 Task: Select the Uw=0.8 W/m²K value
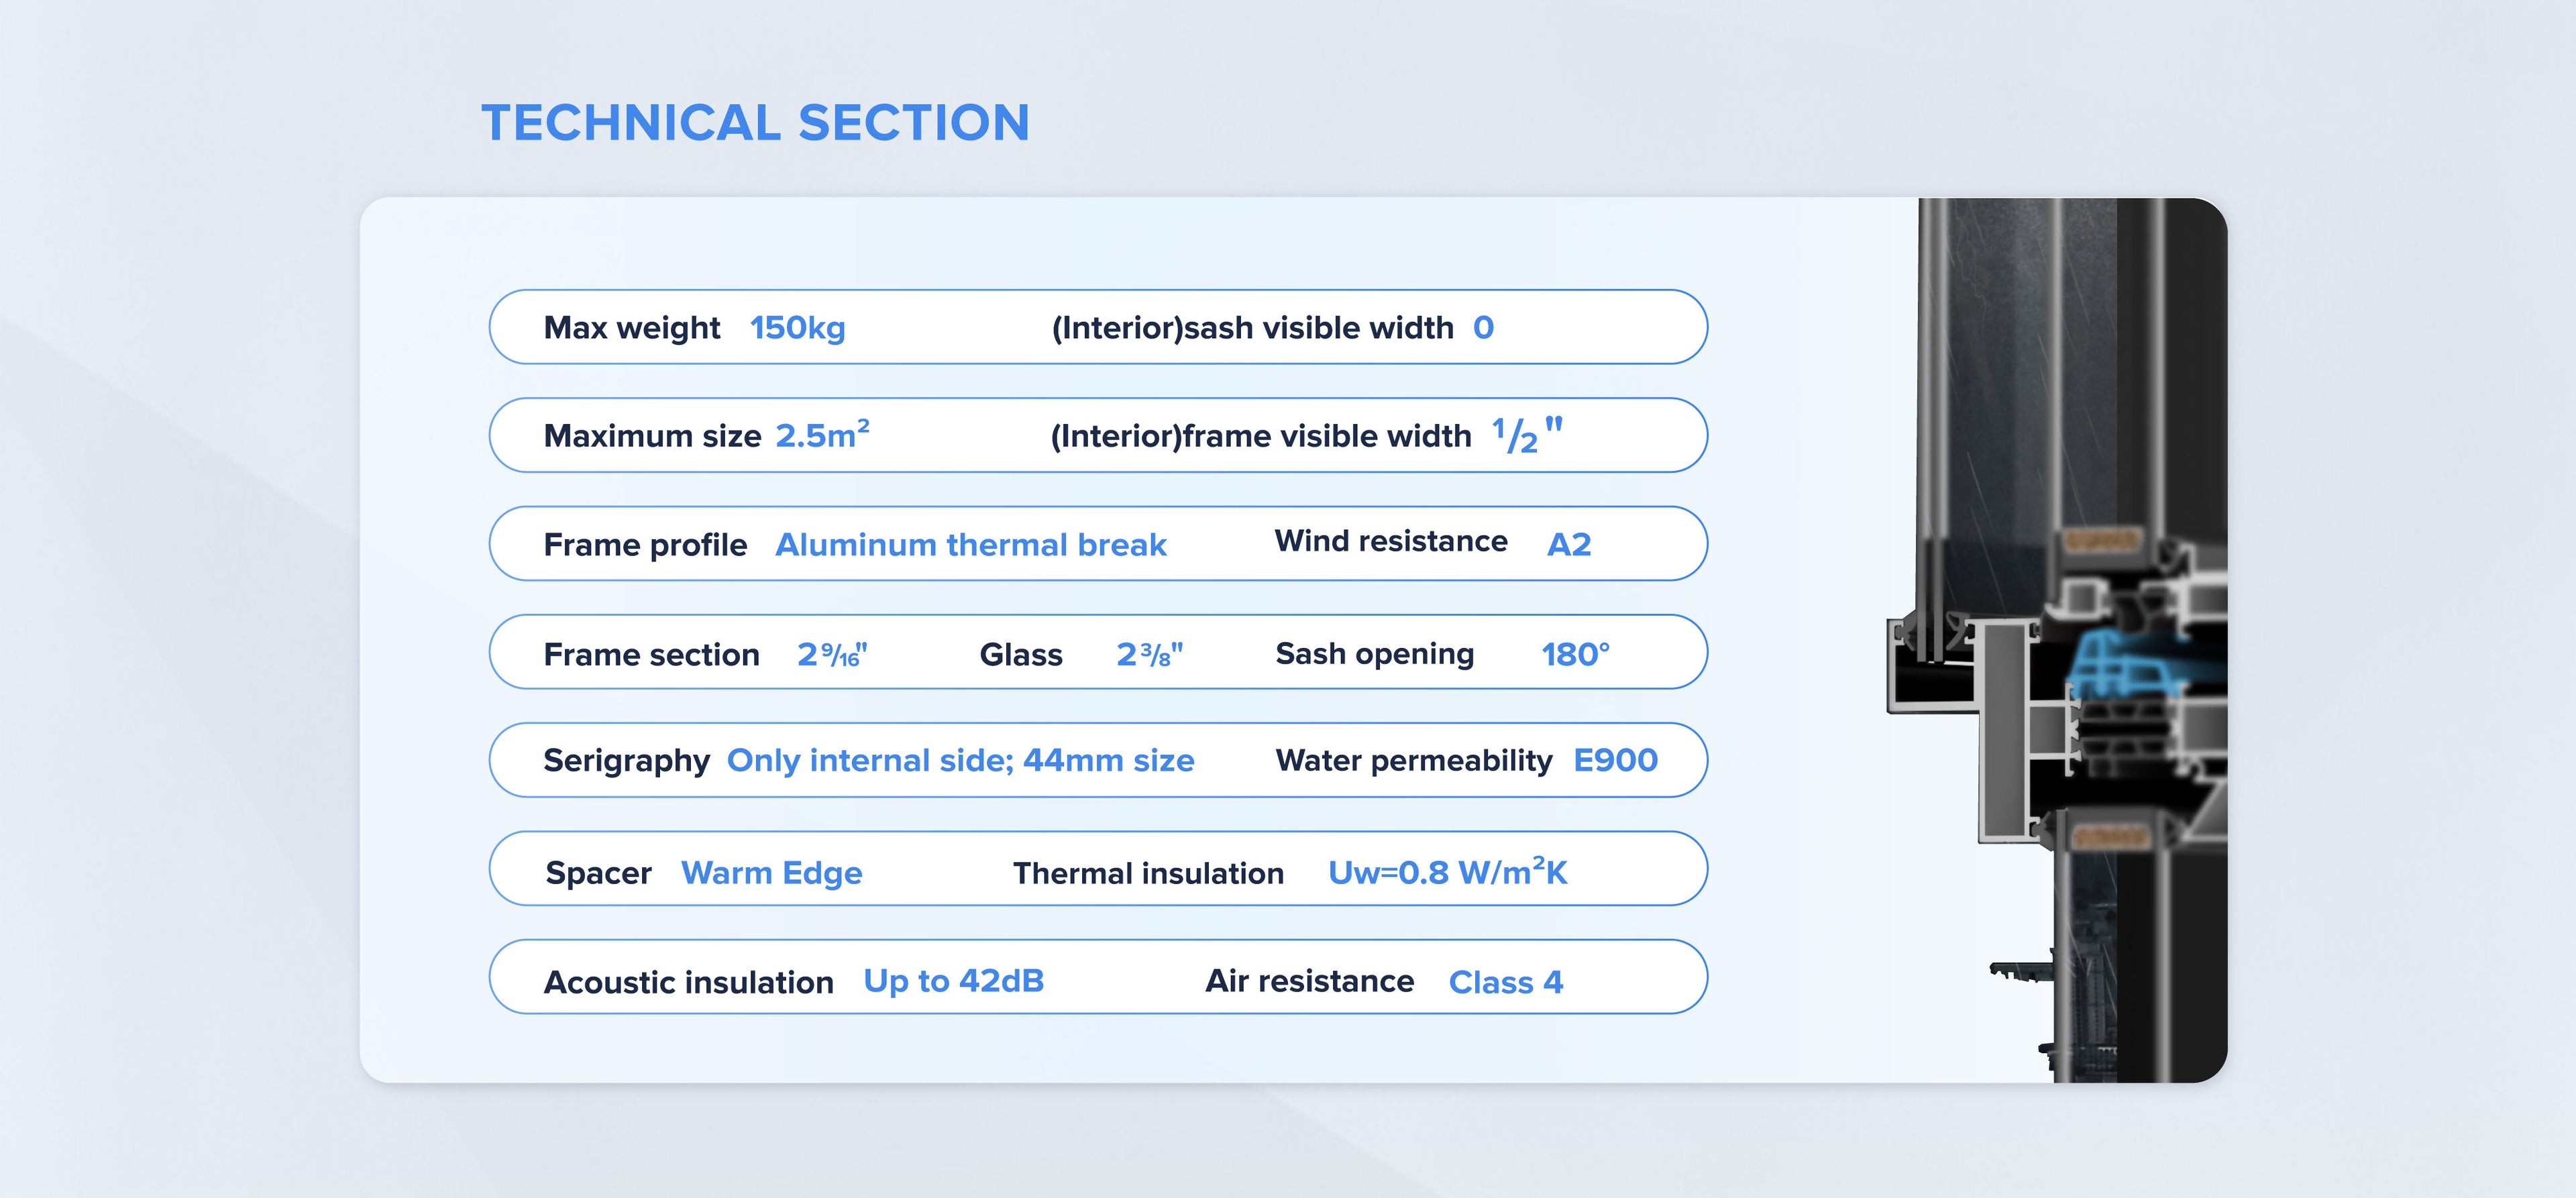(1447, 873)
